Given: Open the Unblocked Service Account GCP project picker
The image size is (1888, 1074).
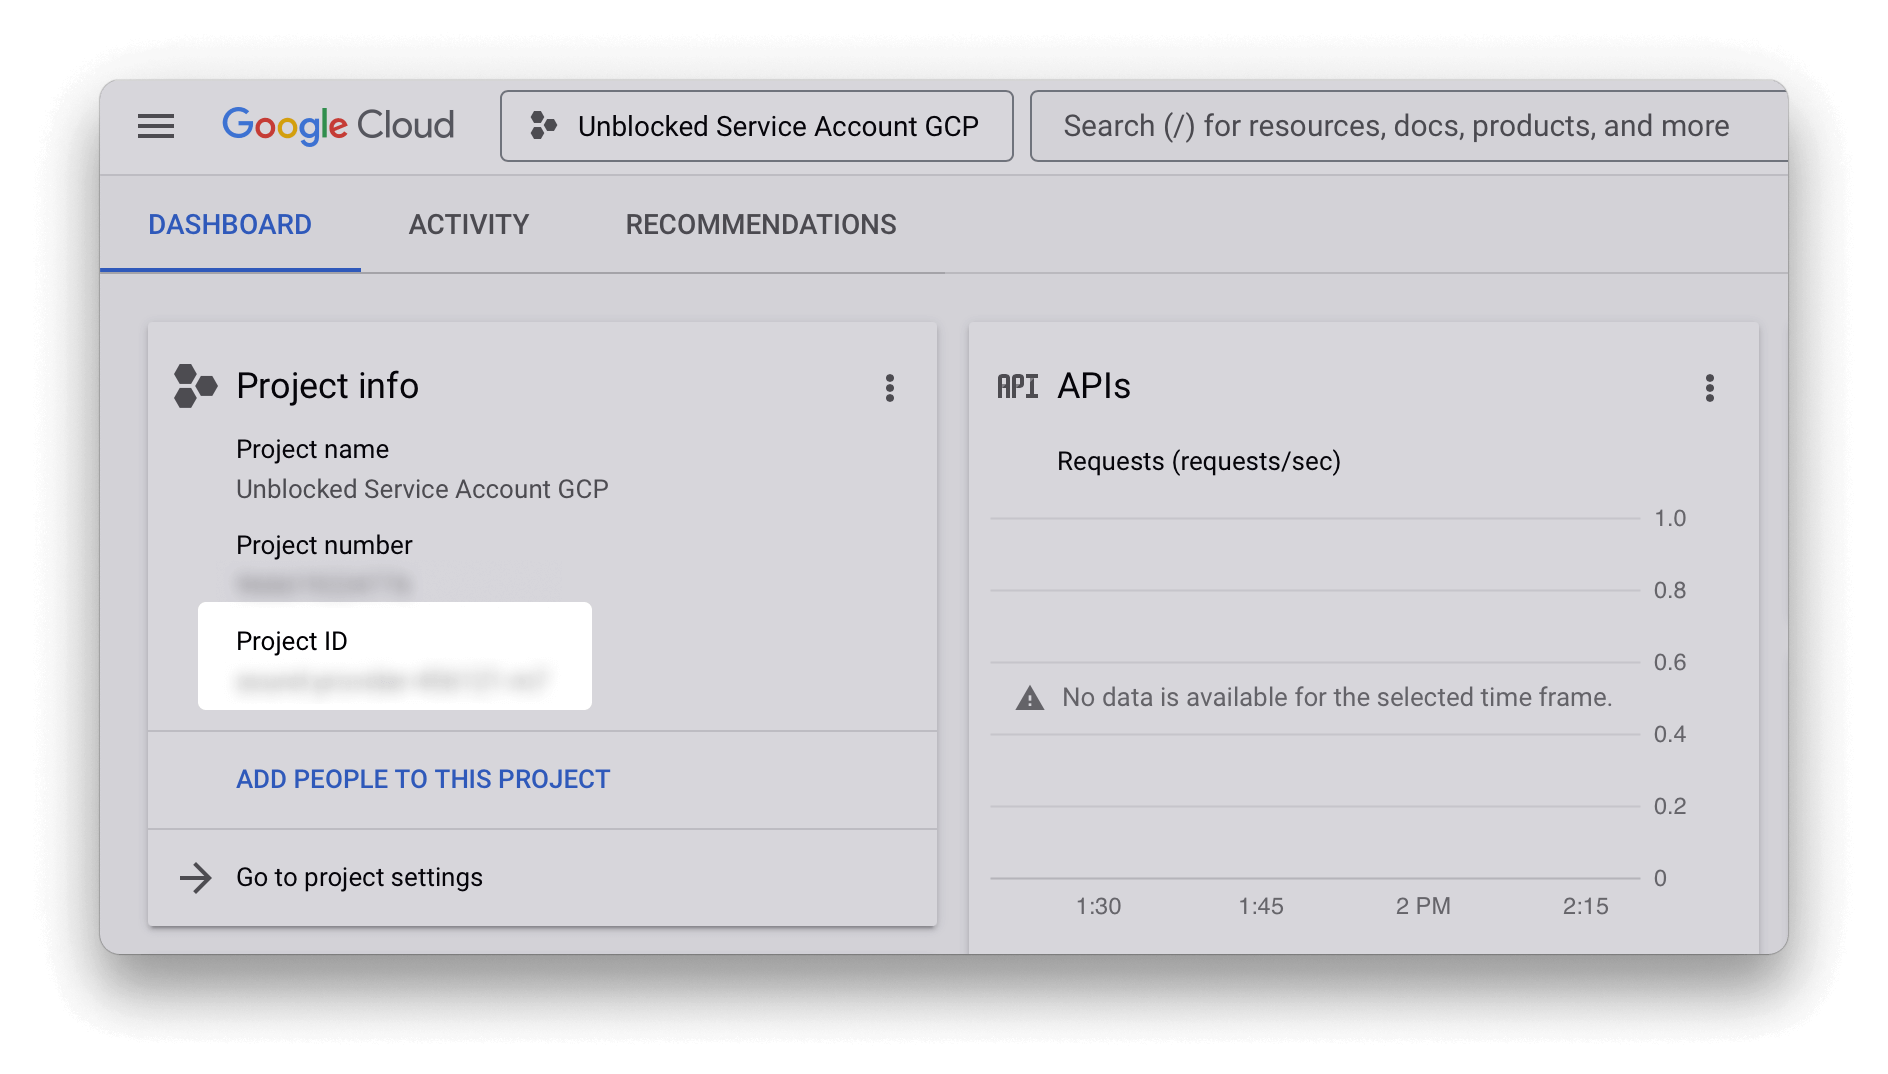Looking at the screenshot, I should coord(757,126).
